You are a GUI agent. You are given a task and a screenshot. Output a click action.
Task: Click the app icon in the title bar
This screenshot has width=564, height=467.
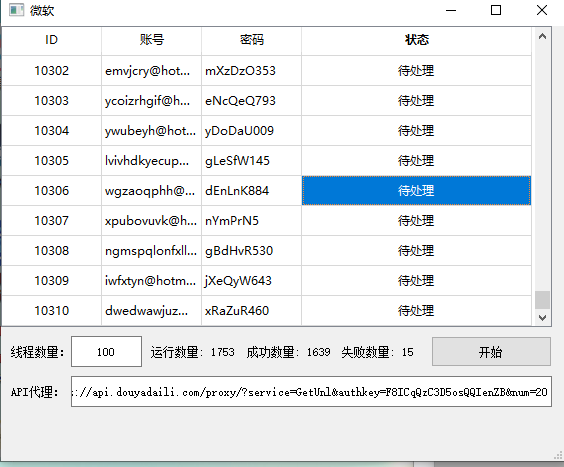point(16,10)
